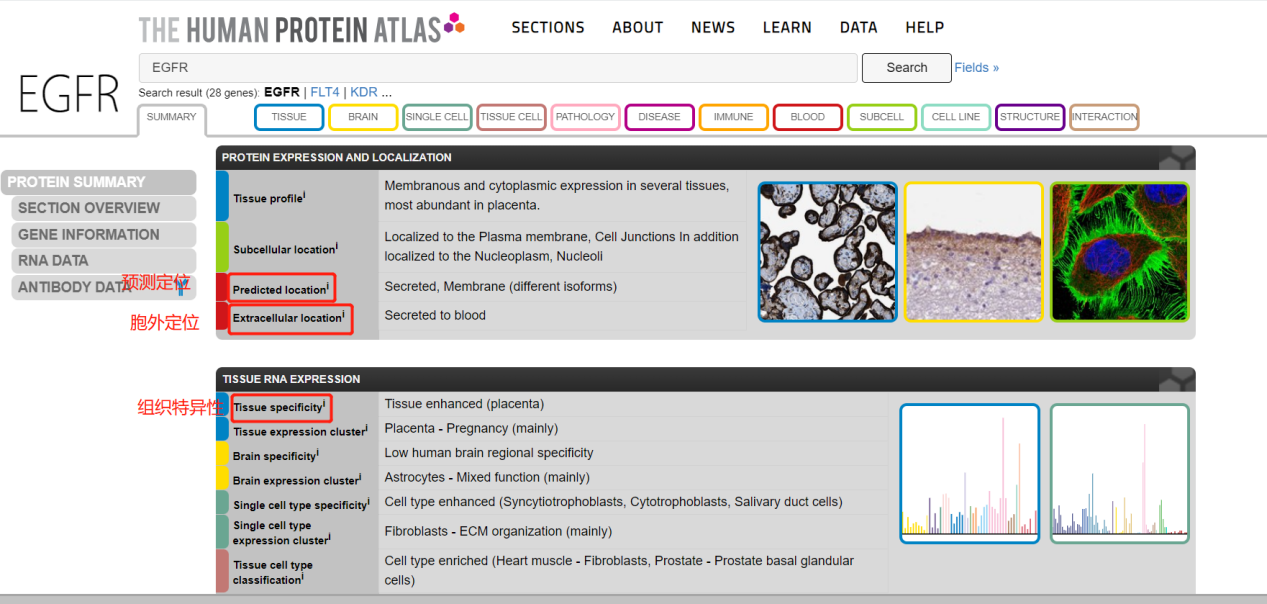
Task: Open the green fluorescent subcellular image
Action: pos(1119,252)
